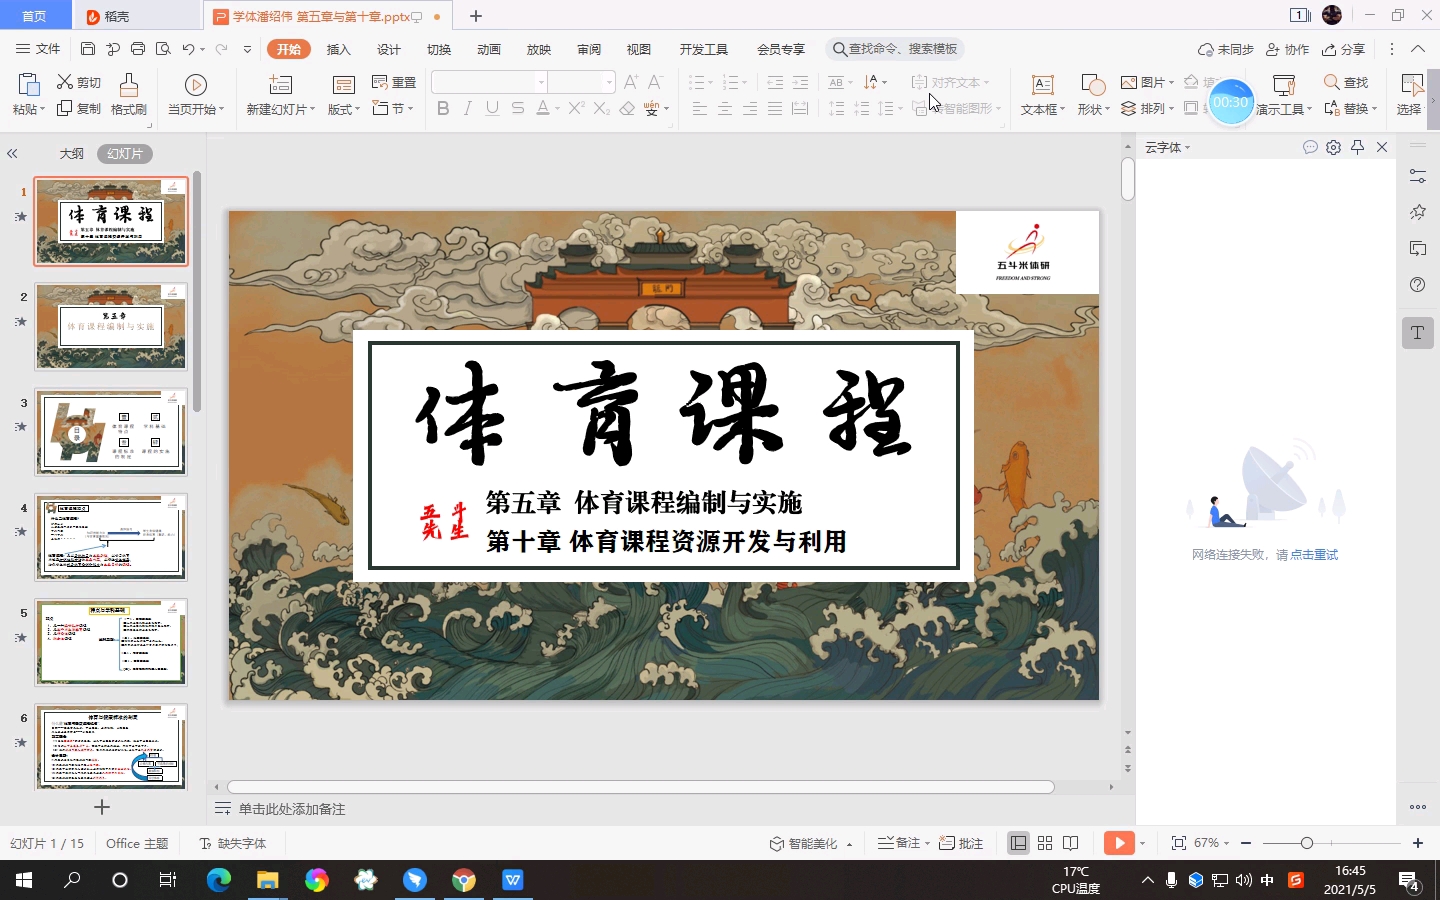The width and height of the screenshot is (1440, 900).
Task: Switch to slide sorter grid view
Action: pyautogui.click(x=1045, y=843)
